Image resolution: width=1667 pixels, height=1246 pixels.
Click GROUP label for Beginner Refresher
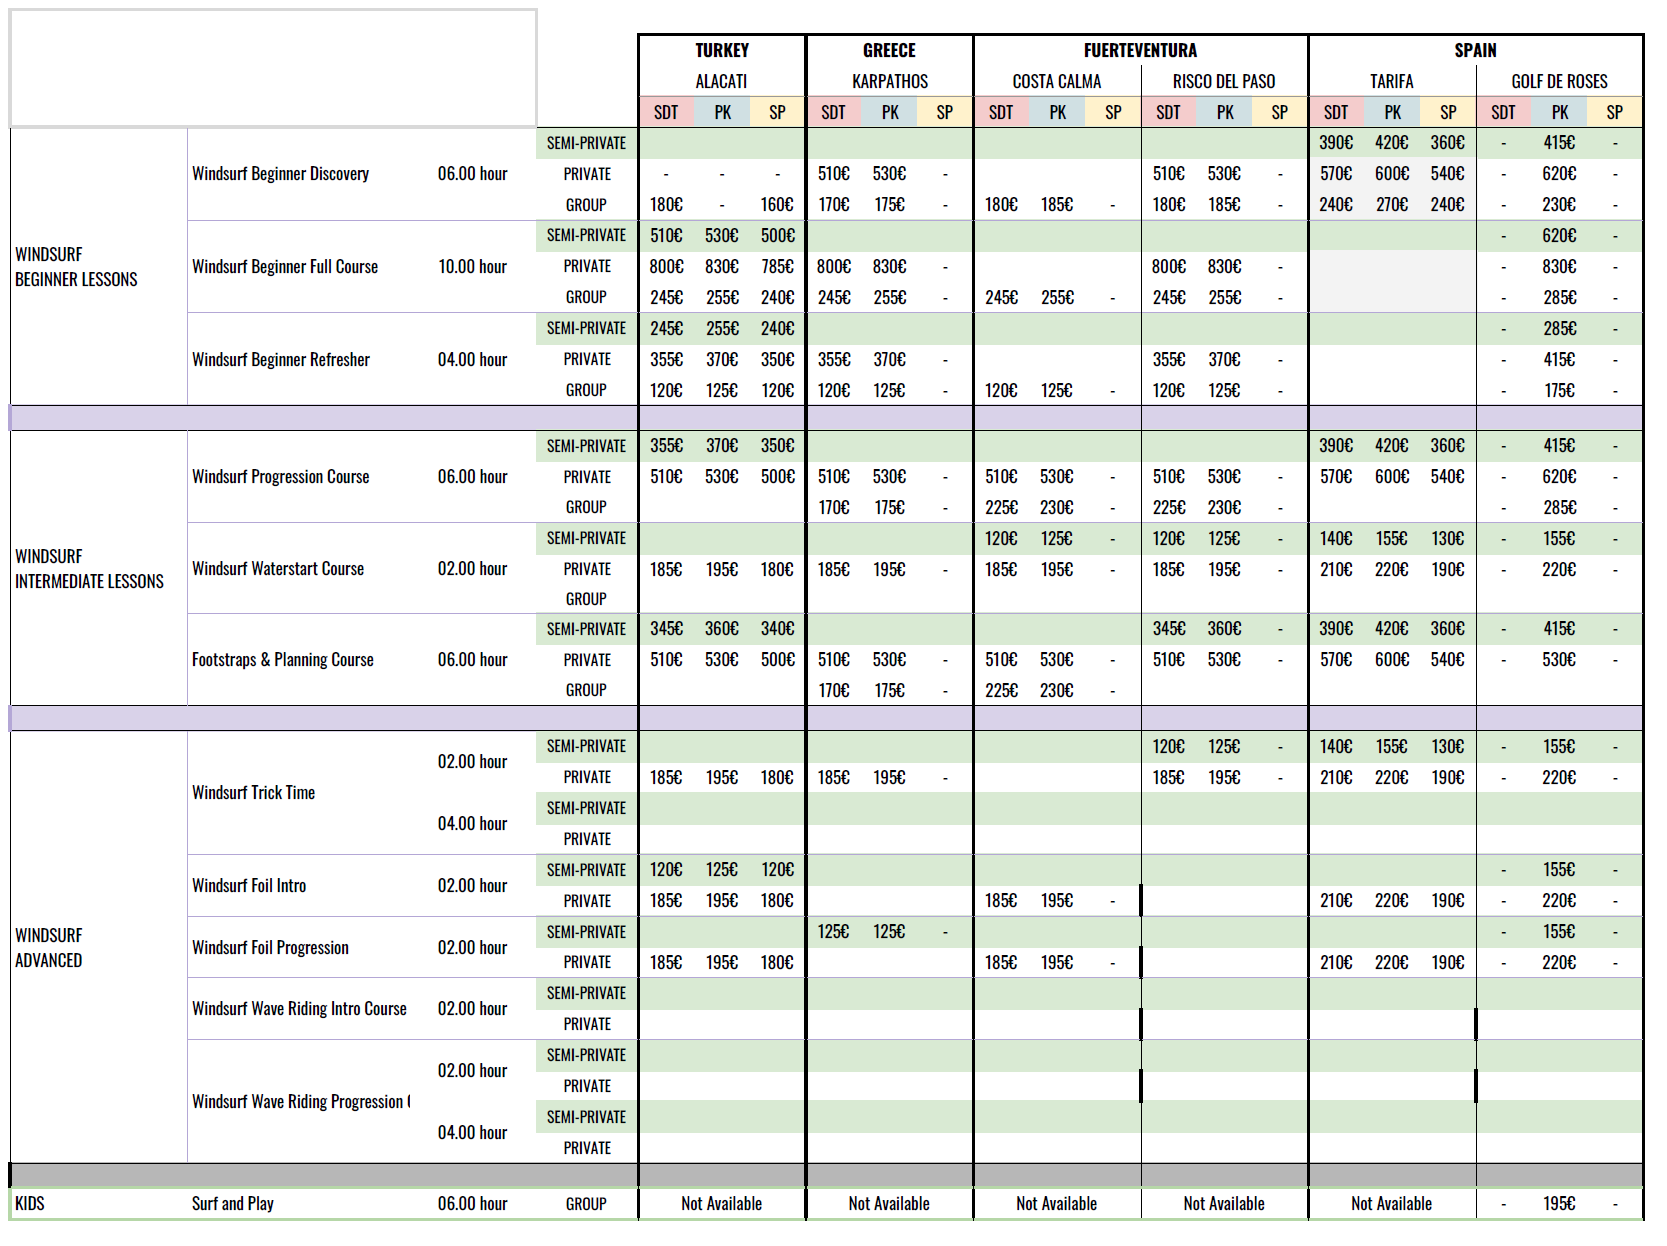(x=586, y=390)
